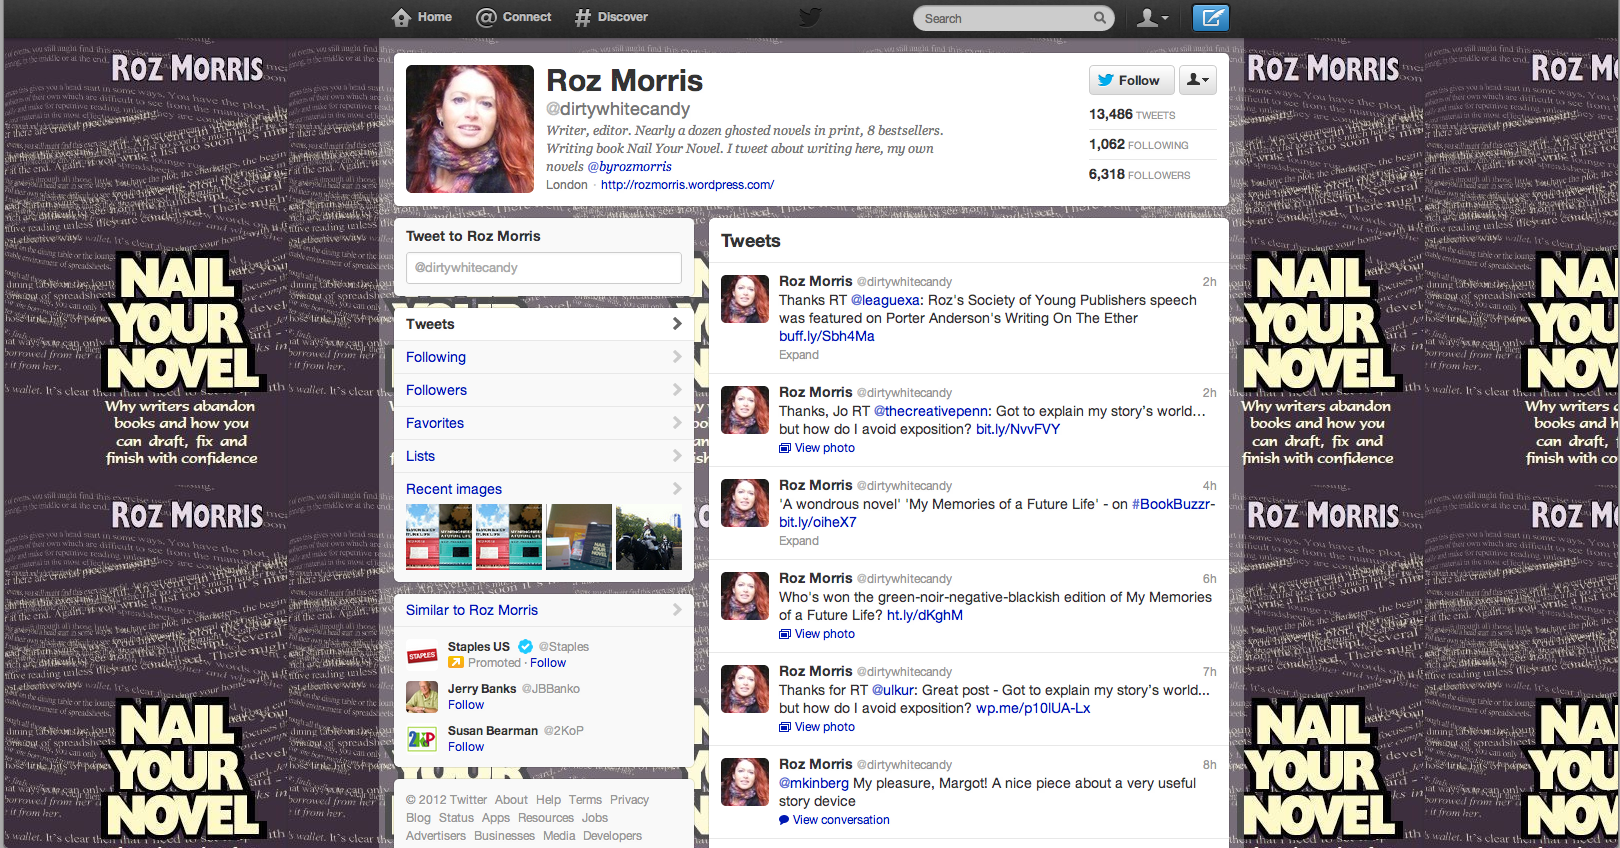Follow Roz Morris with the Follow button
Image resolution: width=1620 pixels, height=848 pixels.
coord(1129,80)
